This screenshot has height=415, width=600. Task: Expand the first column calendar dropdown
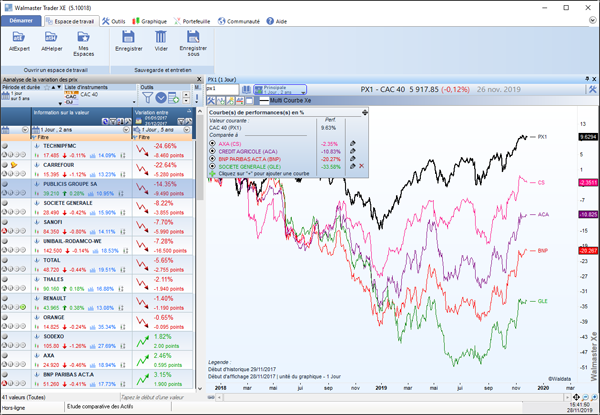[25, 130]
